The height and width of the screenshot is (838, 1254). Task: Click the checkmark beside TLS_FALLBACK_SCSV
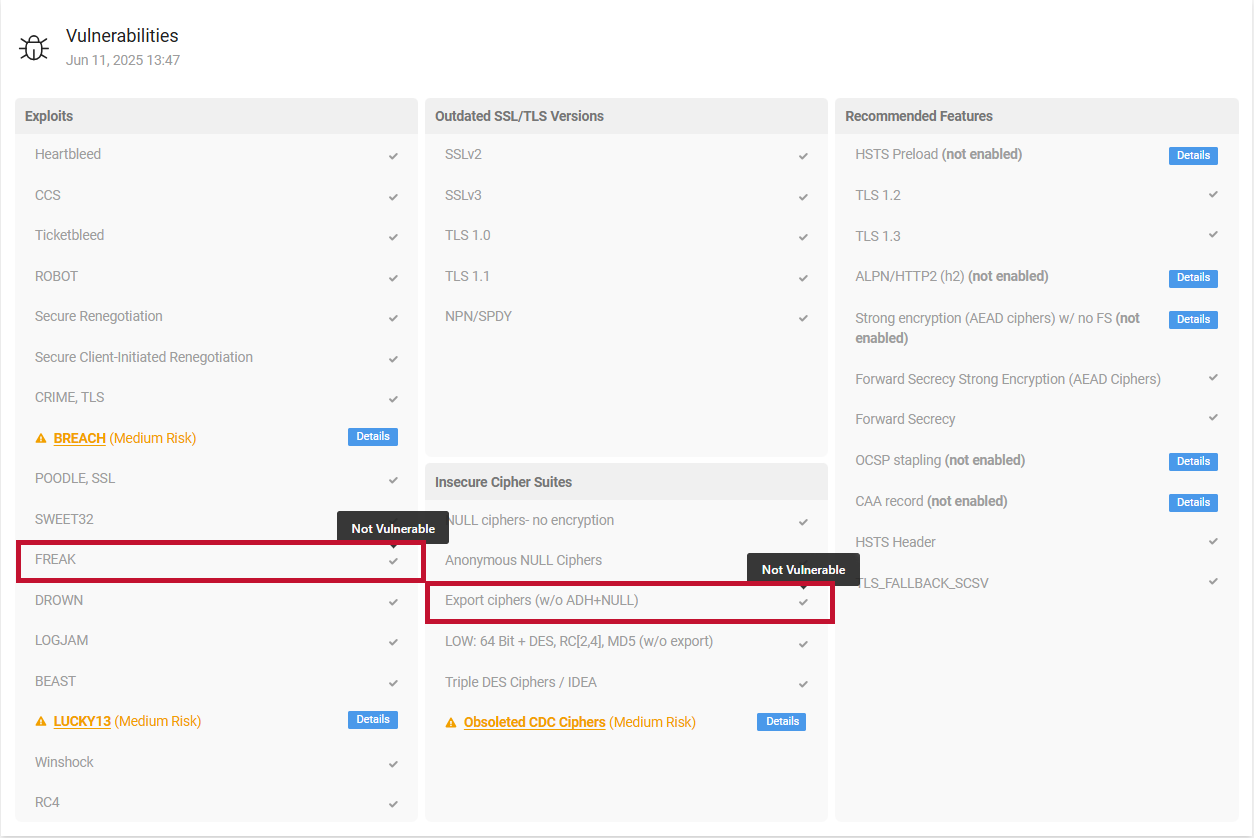pos(1212,583)
